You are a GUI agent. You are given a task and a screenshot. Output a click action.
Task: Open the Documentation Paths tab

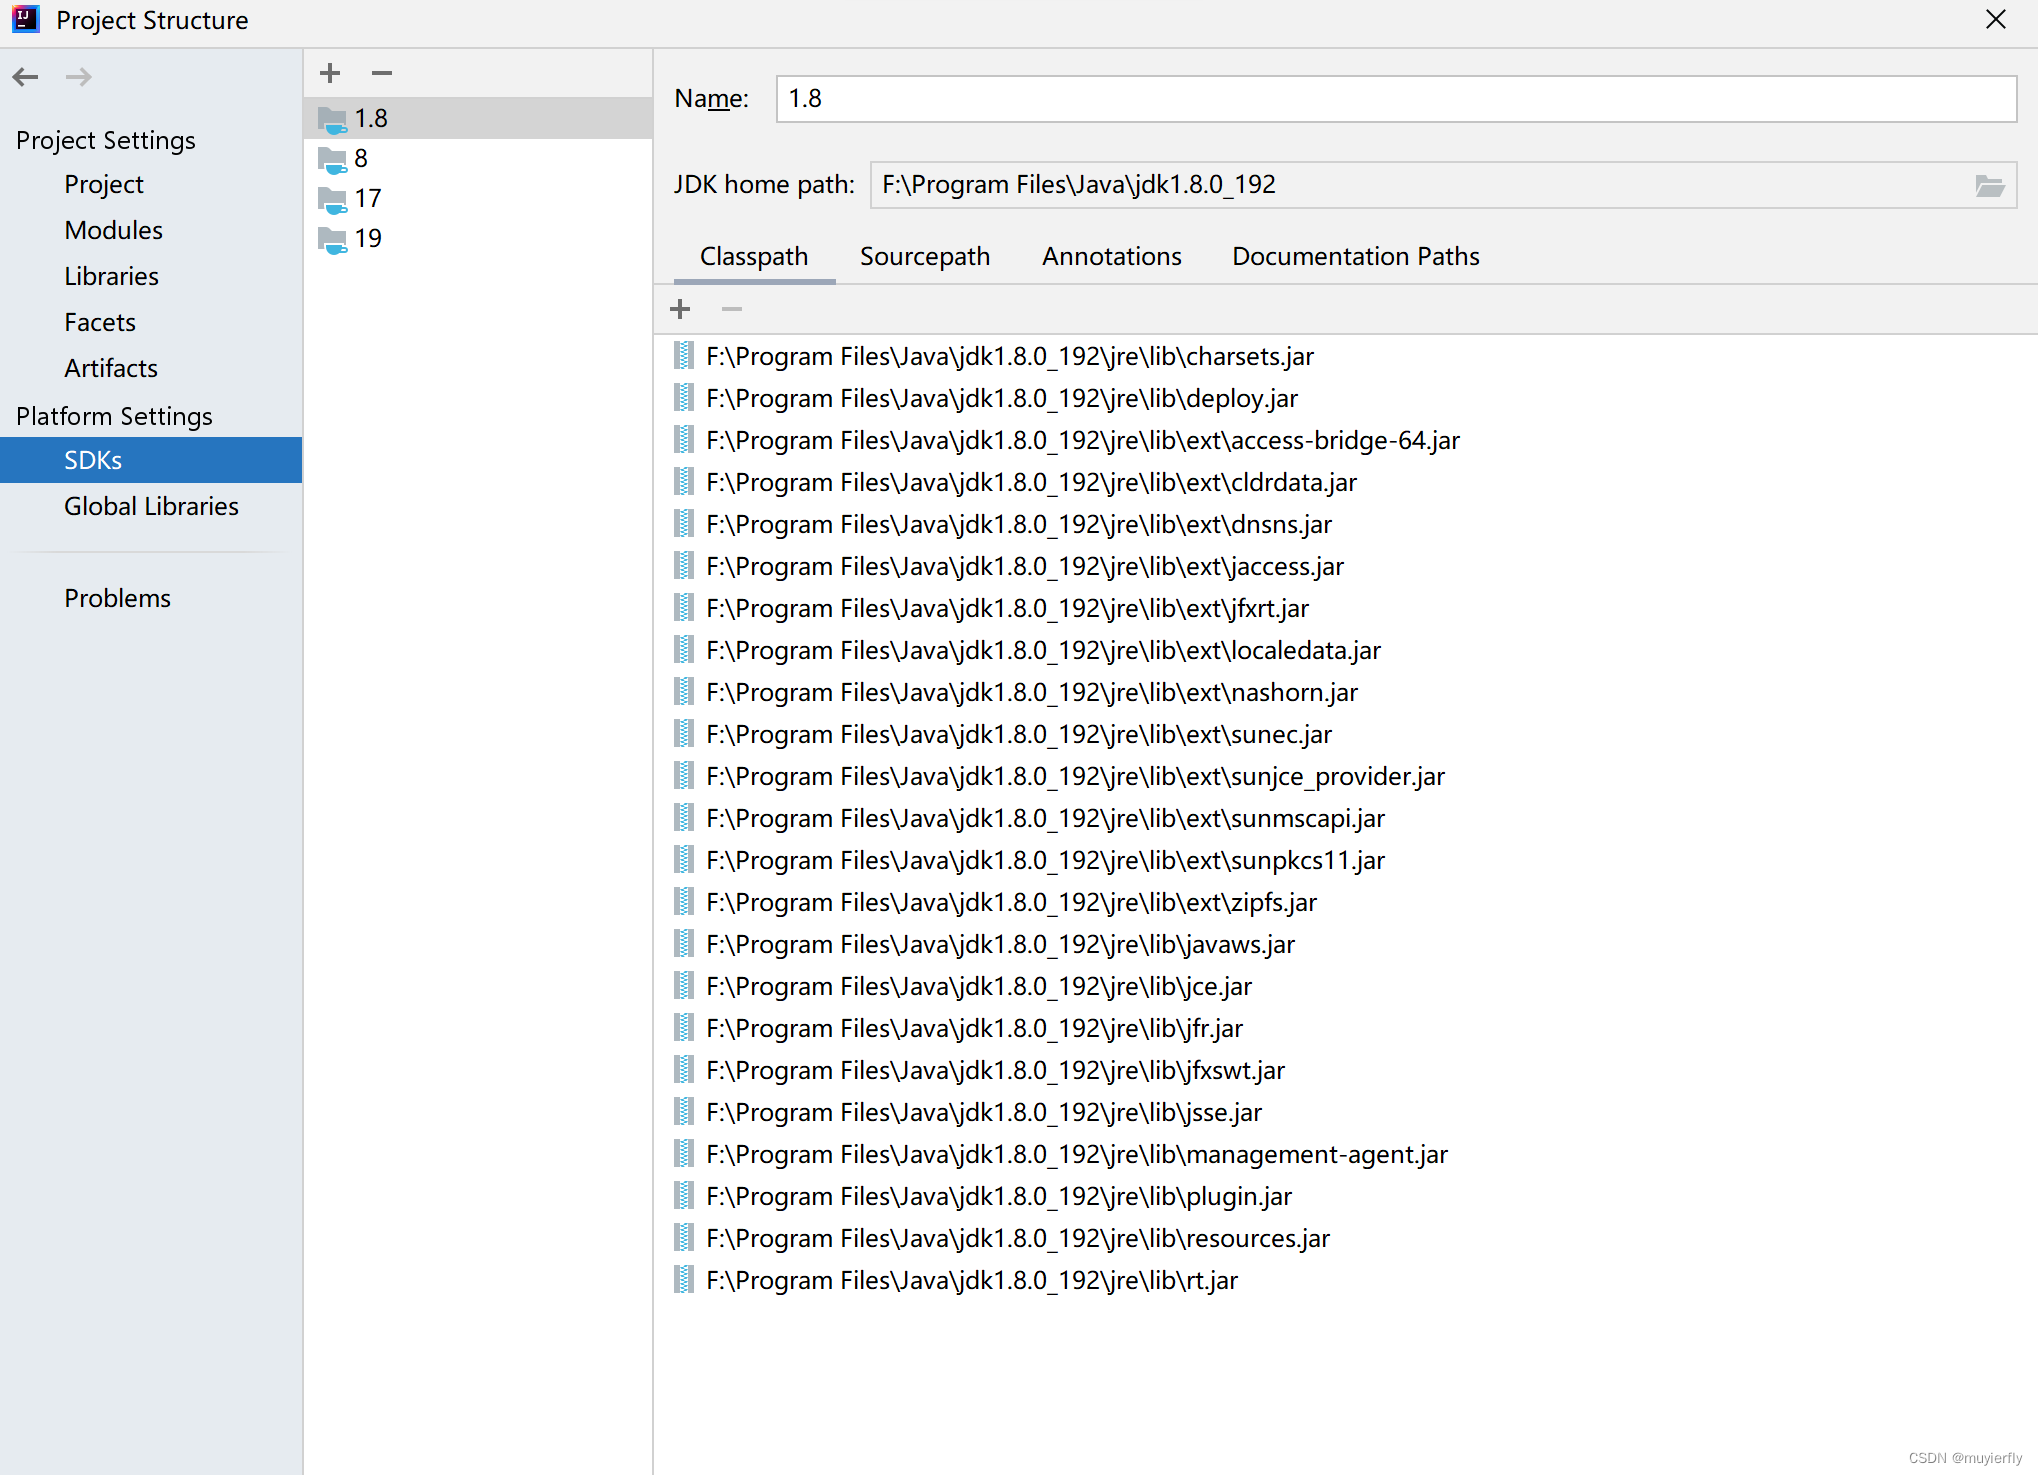[1355, 256]
